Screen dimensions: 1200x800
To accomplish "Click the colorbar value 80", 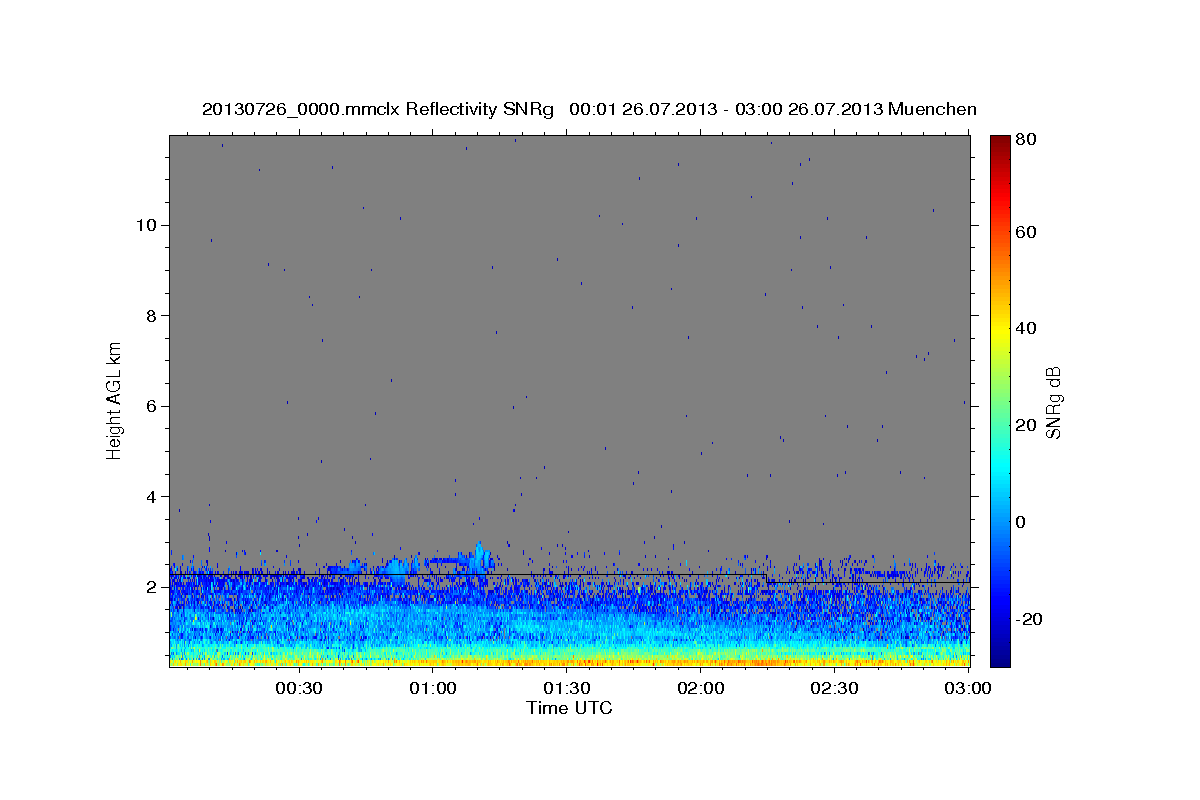I will 1025,141.
